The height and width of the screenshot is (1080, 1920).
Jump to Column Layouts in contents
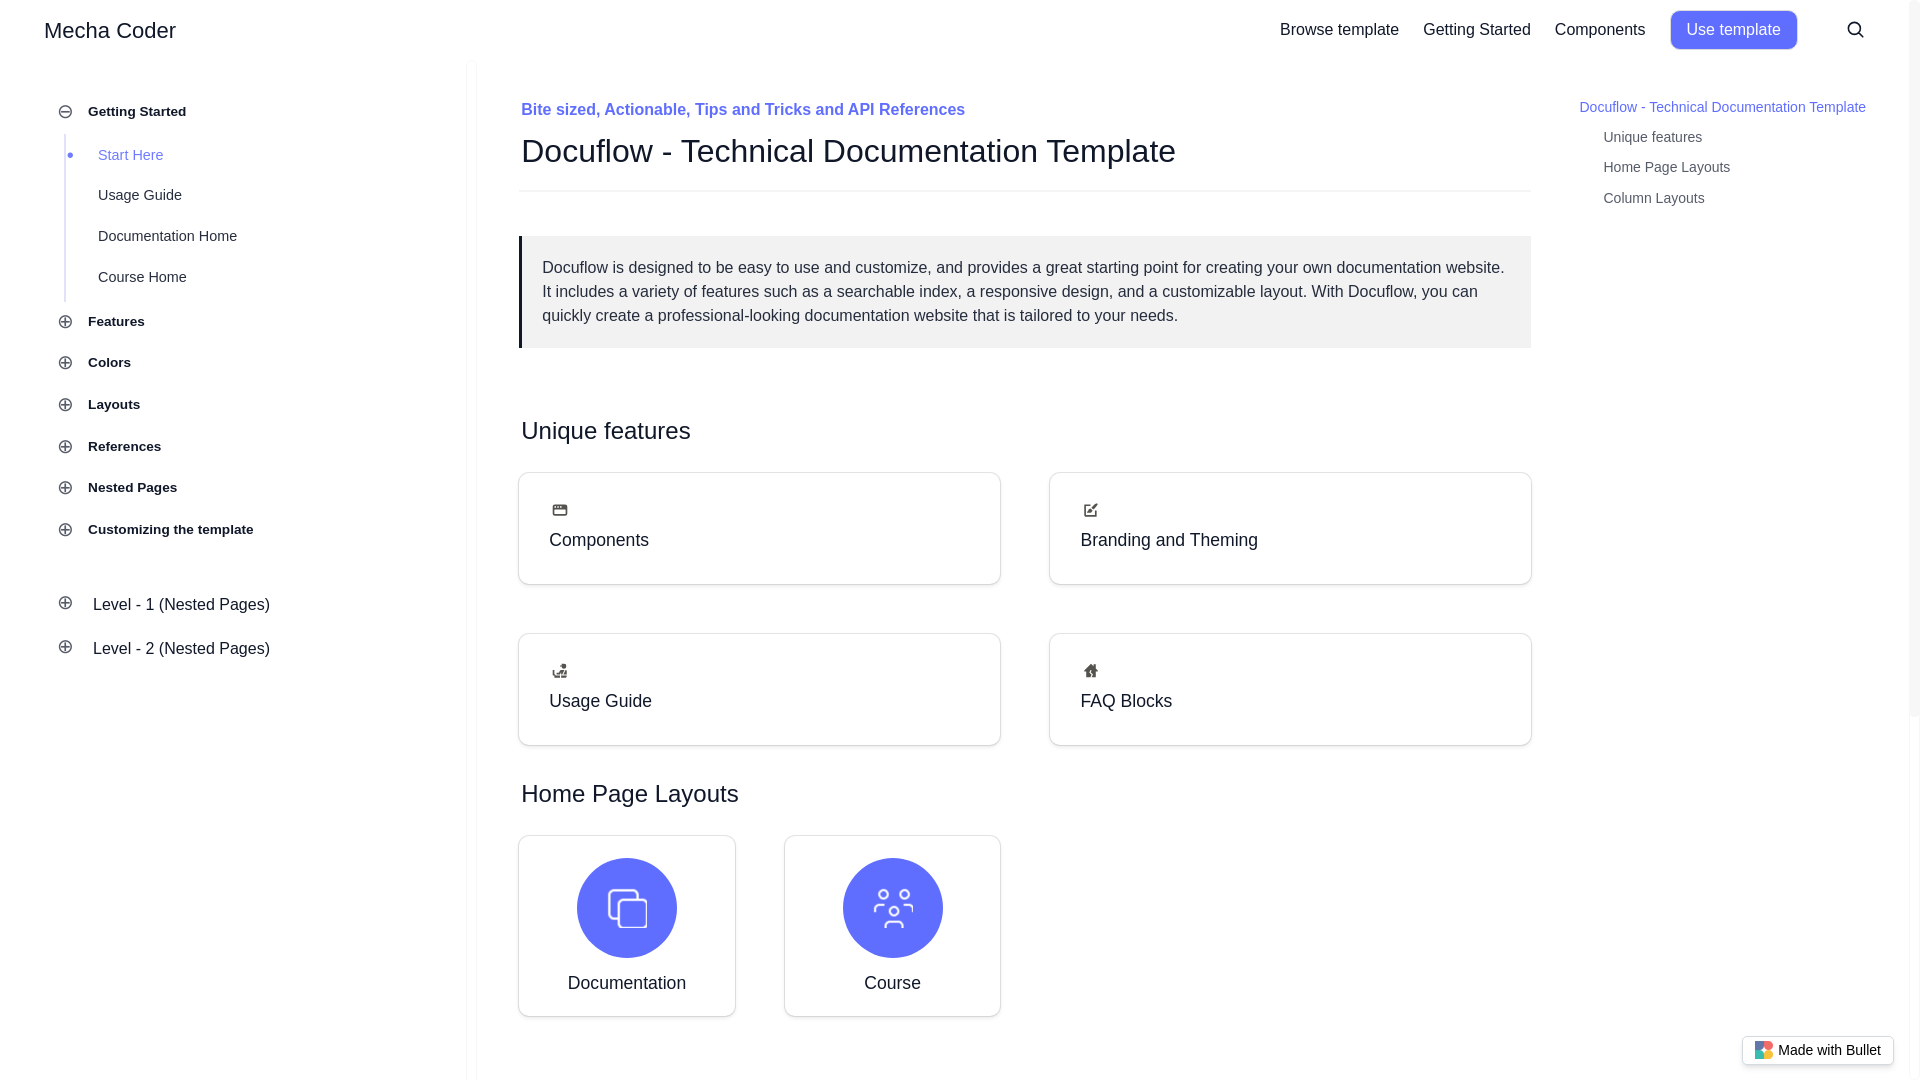[1653, 198]
